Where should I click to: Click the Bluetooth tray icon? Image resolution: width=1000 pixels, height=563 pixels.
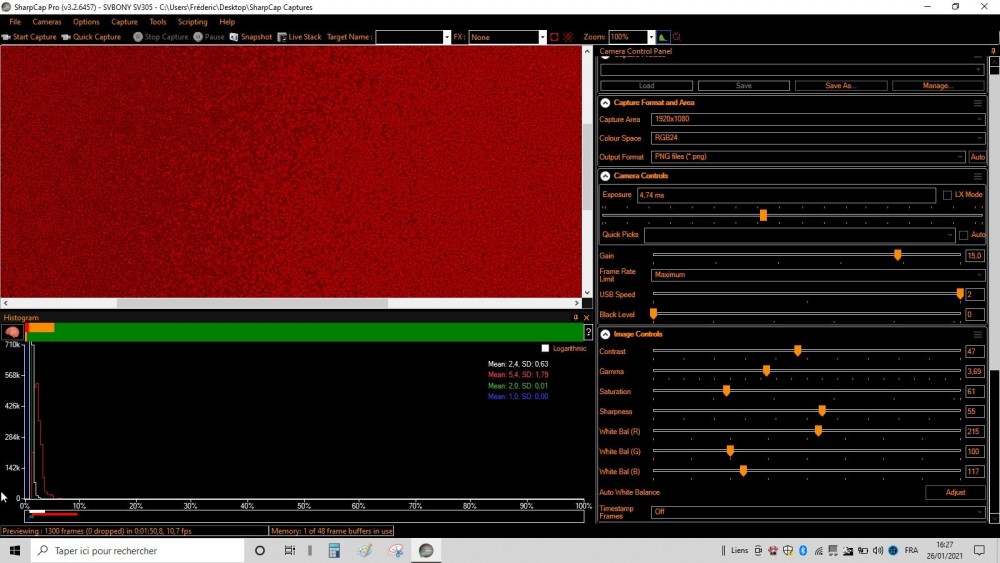tap(803, 550)
